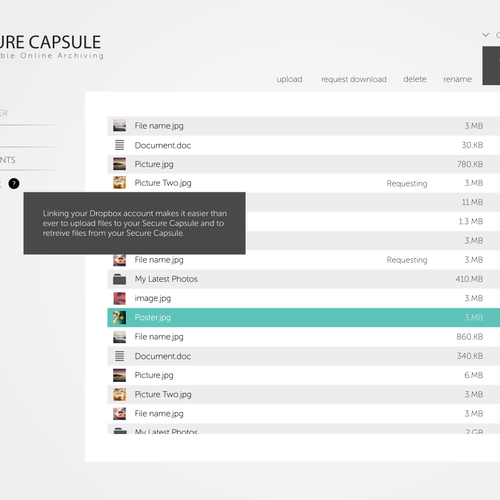Click the Secure Capsule logo title
Viewport: 500px width, 500px height.
coord(50,42)
